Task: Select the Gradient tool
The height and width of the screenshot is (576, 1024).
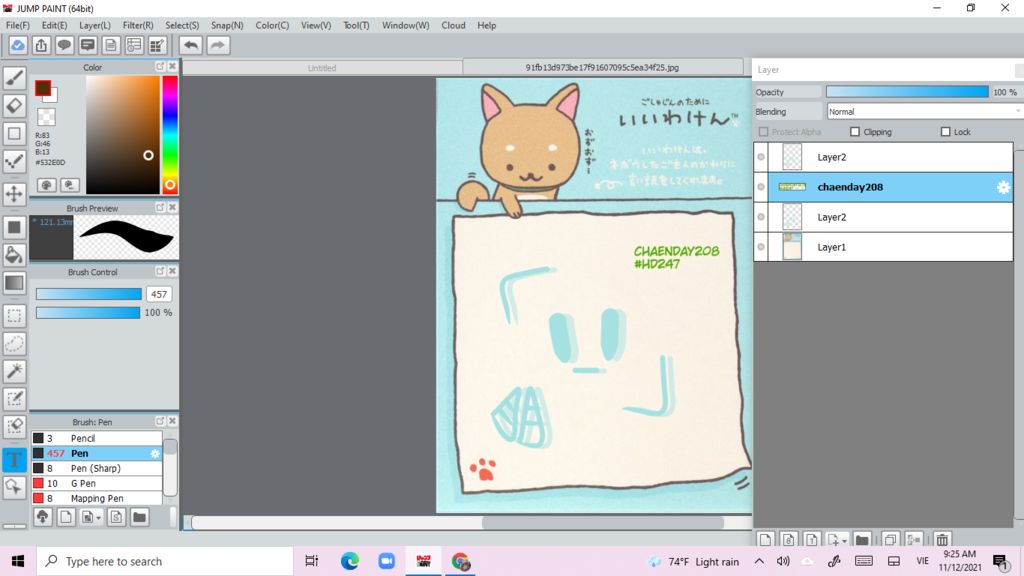Action: coord(14,283)
